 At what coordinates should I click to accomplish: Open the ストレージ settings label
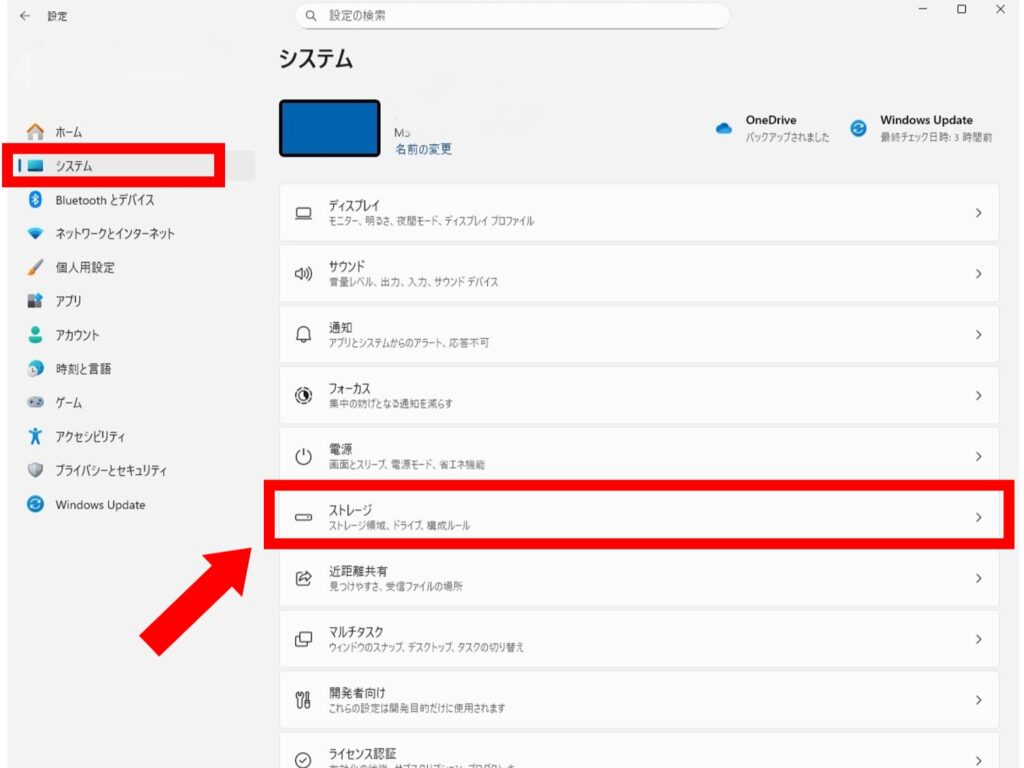click(350, 509)
